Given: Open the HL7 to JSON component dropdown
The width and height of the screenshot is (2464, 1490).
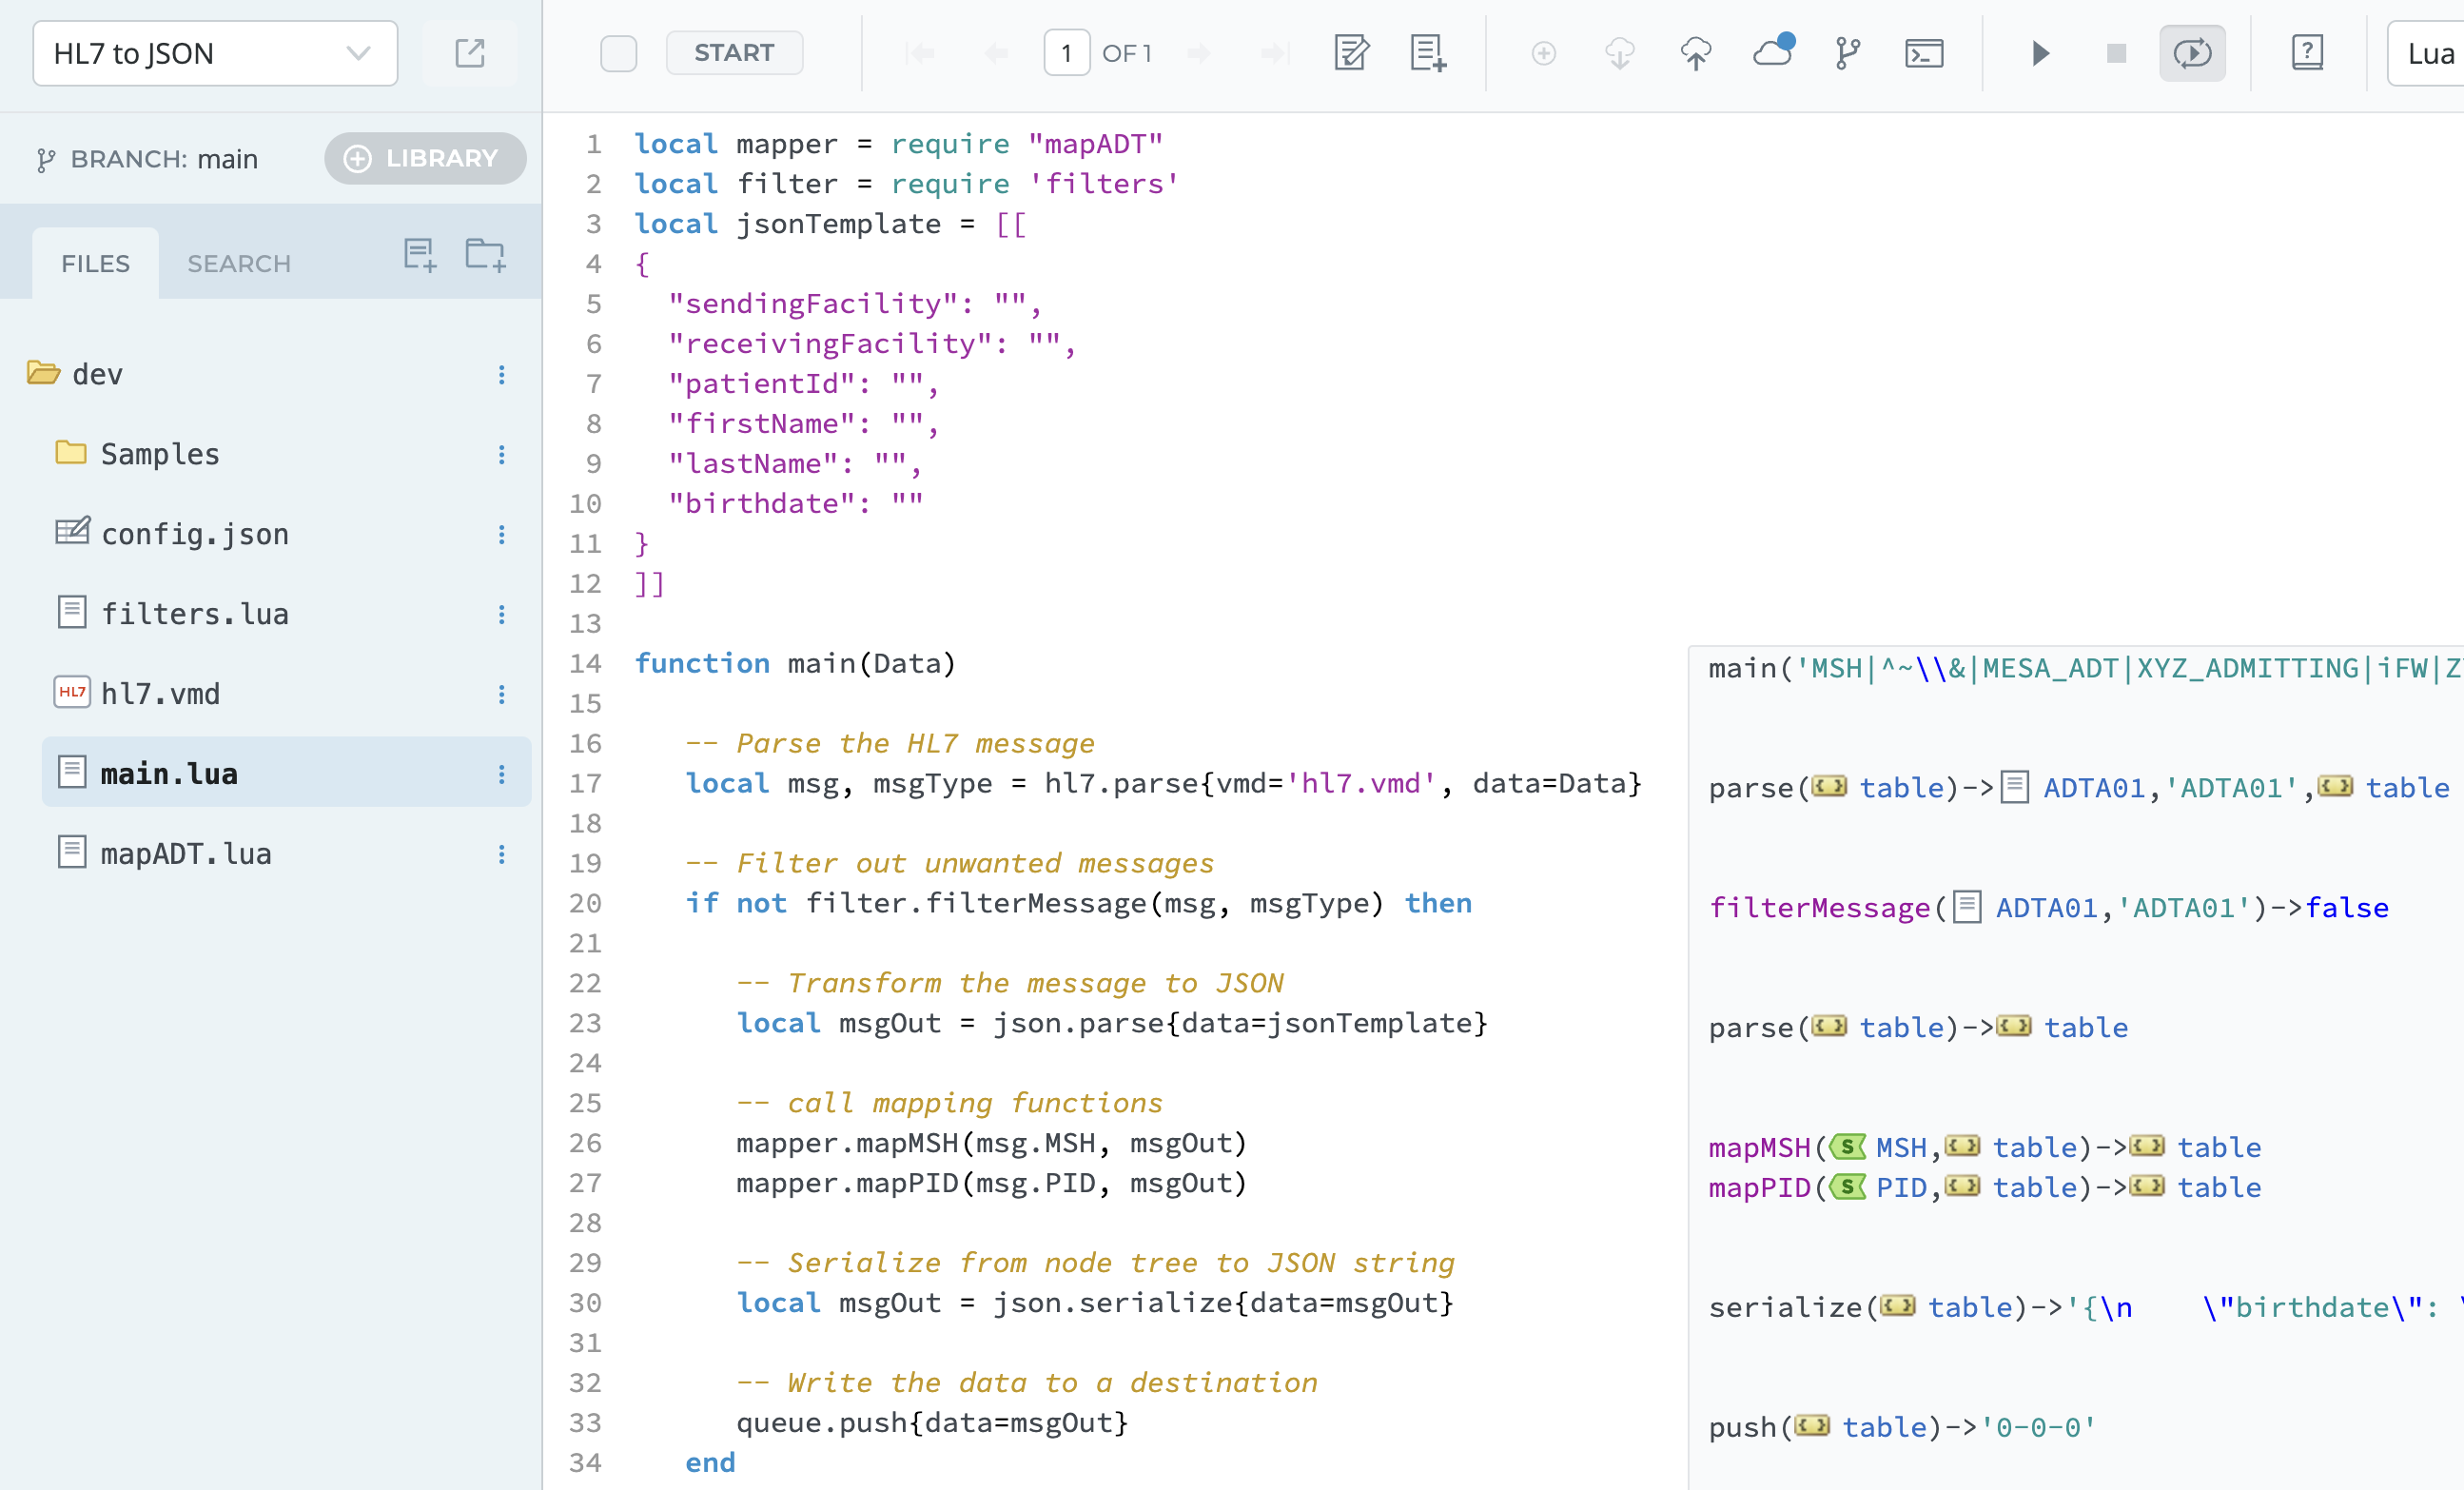Looking at the screenshot, I should click(215, 53).
